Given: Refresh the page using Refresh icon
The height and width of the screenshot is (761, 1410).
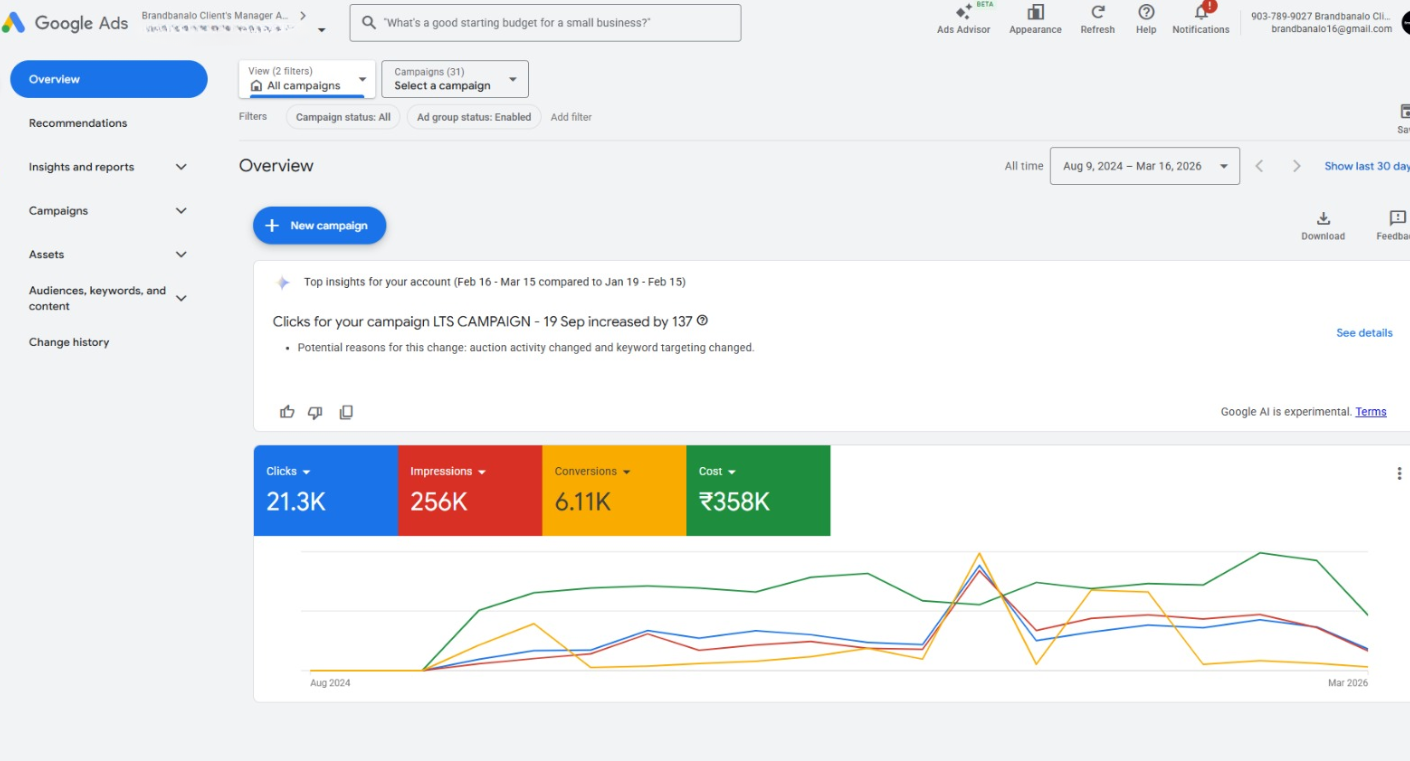Looking at the screenshot, I should [1097, 13].
